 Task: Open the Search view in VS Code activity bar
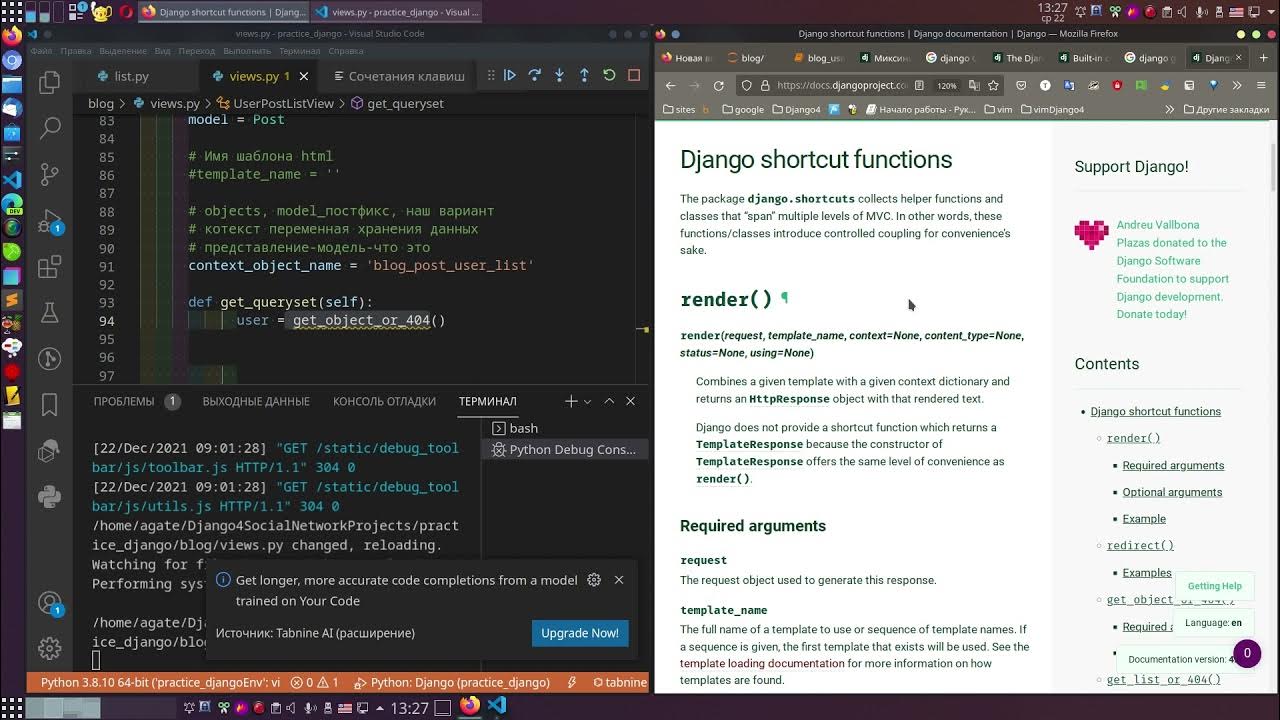(x=49, y=128)
